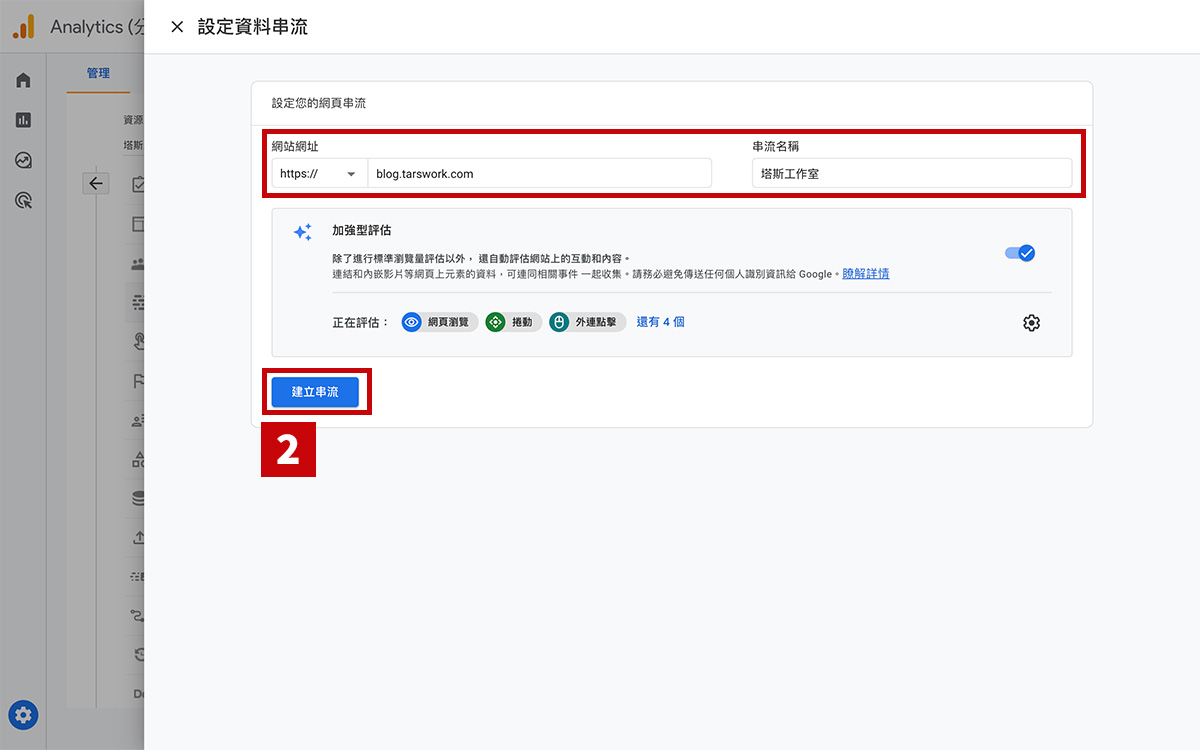Click the back arrow in admin column
The width and height of the screenshot is (1200, 750).
96,183
